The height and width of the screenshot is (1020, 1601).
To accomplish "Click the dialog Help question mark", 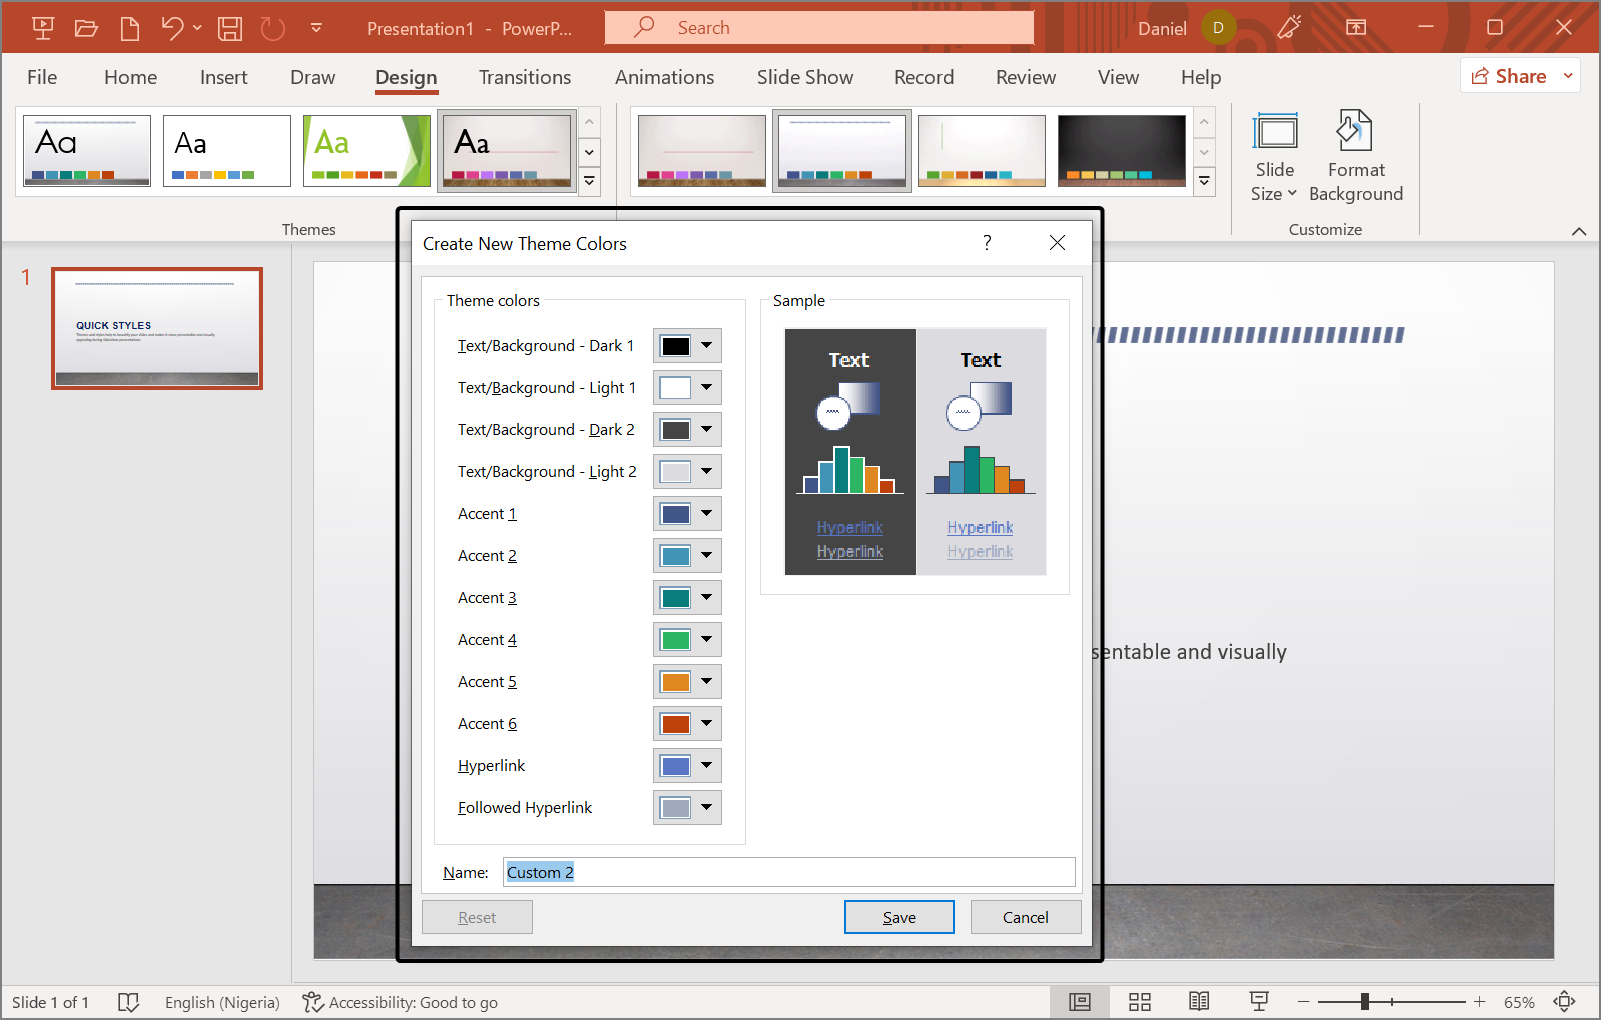I will tap(987, 243).
